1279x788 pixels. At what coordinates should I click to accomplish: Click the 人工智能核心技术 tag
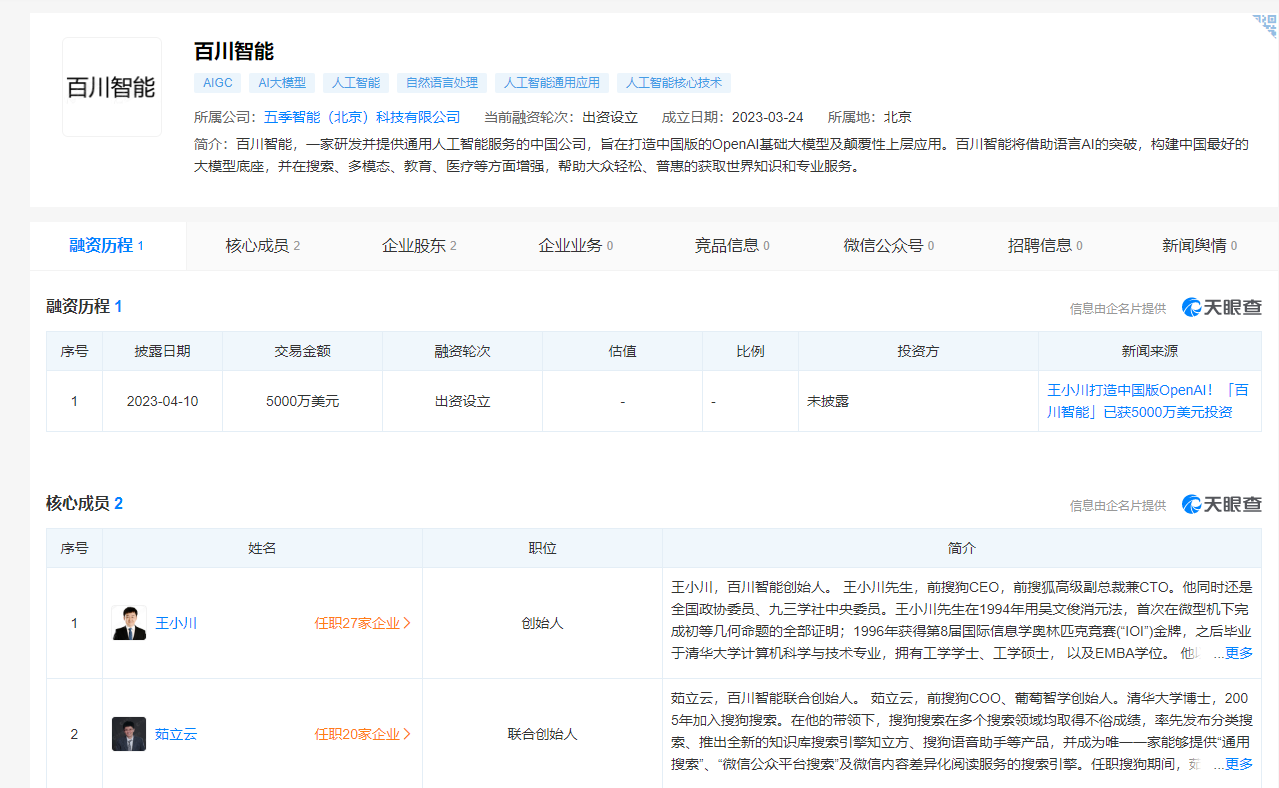(674, 83)
